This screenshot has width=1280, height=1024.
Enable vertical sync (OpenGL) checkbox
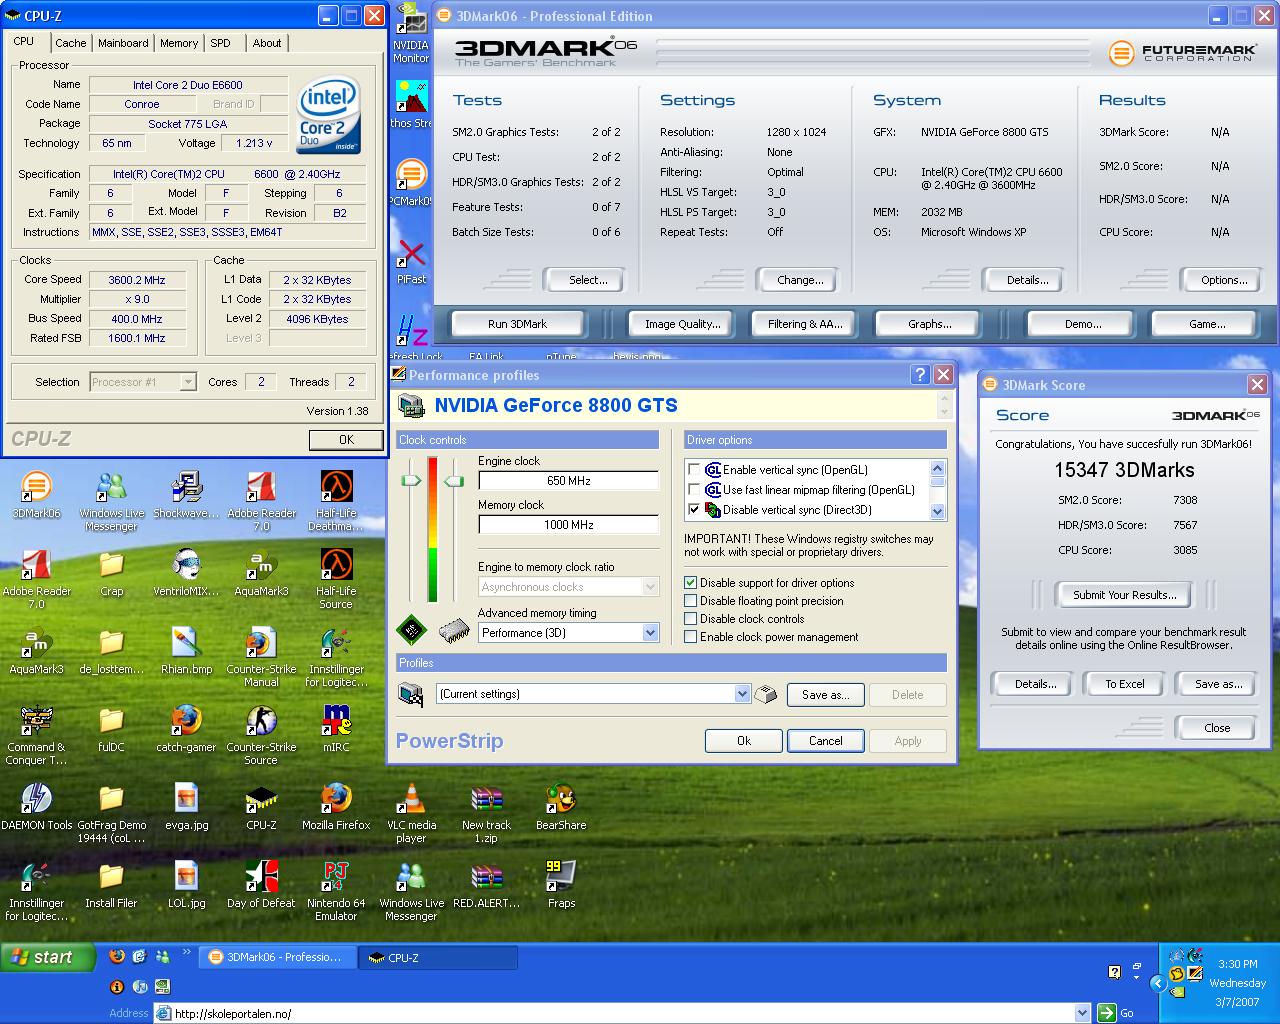click(x=694, y=470)
